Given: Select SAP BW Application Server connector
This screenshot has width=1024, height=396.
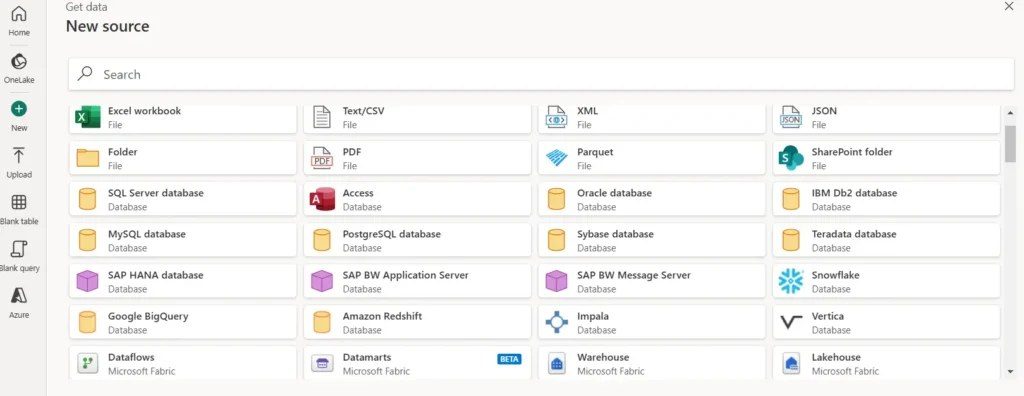Looking at the screenshot, I should (x=417, y=281).
